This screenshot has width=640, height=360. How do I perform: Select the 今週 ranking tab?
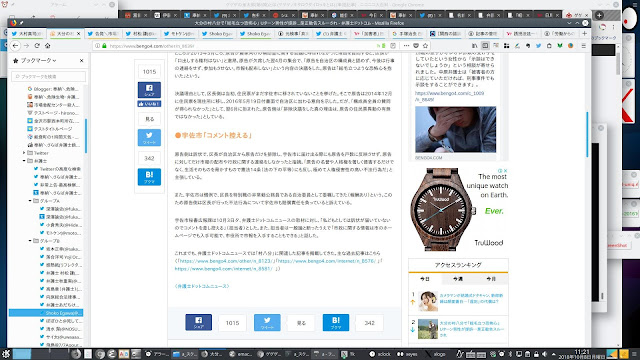pos(458,279)
